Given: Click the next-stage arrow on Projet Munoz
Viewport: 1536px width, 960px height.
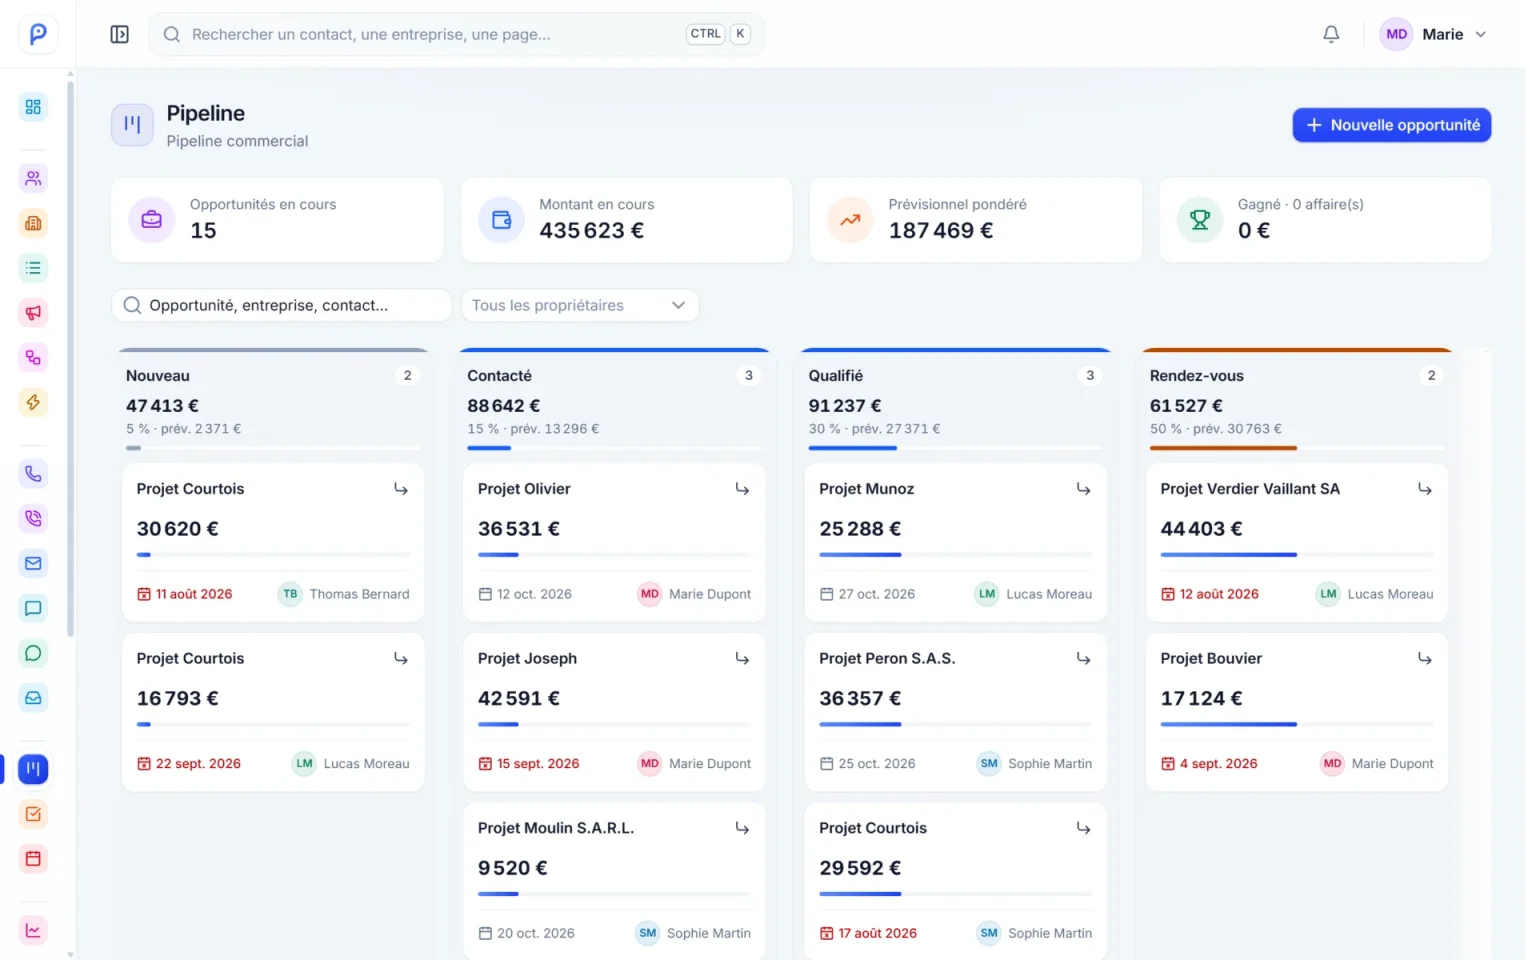Looking at the screenshot, I should [1083, 489].
